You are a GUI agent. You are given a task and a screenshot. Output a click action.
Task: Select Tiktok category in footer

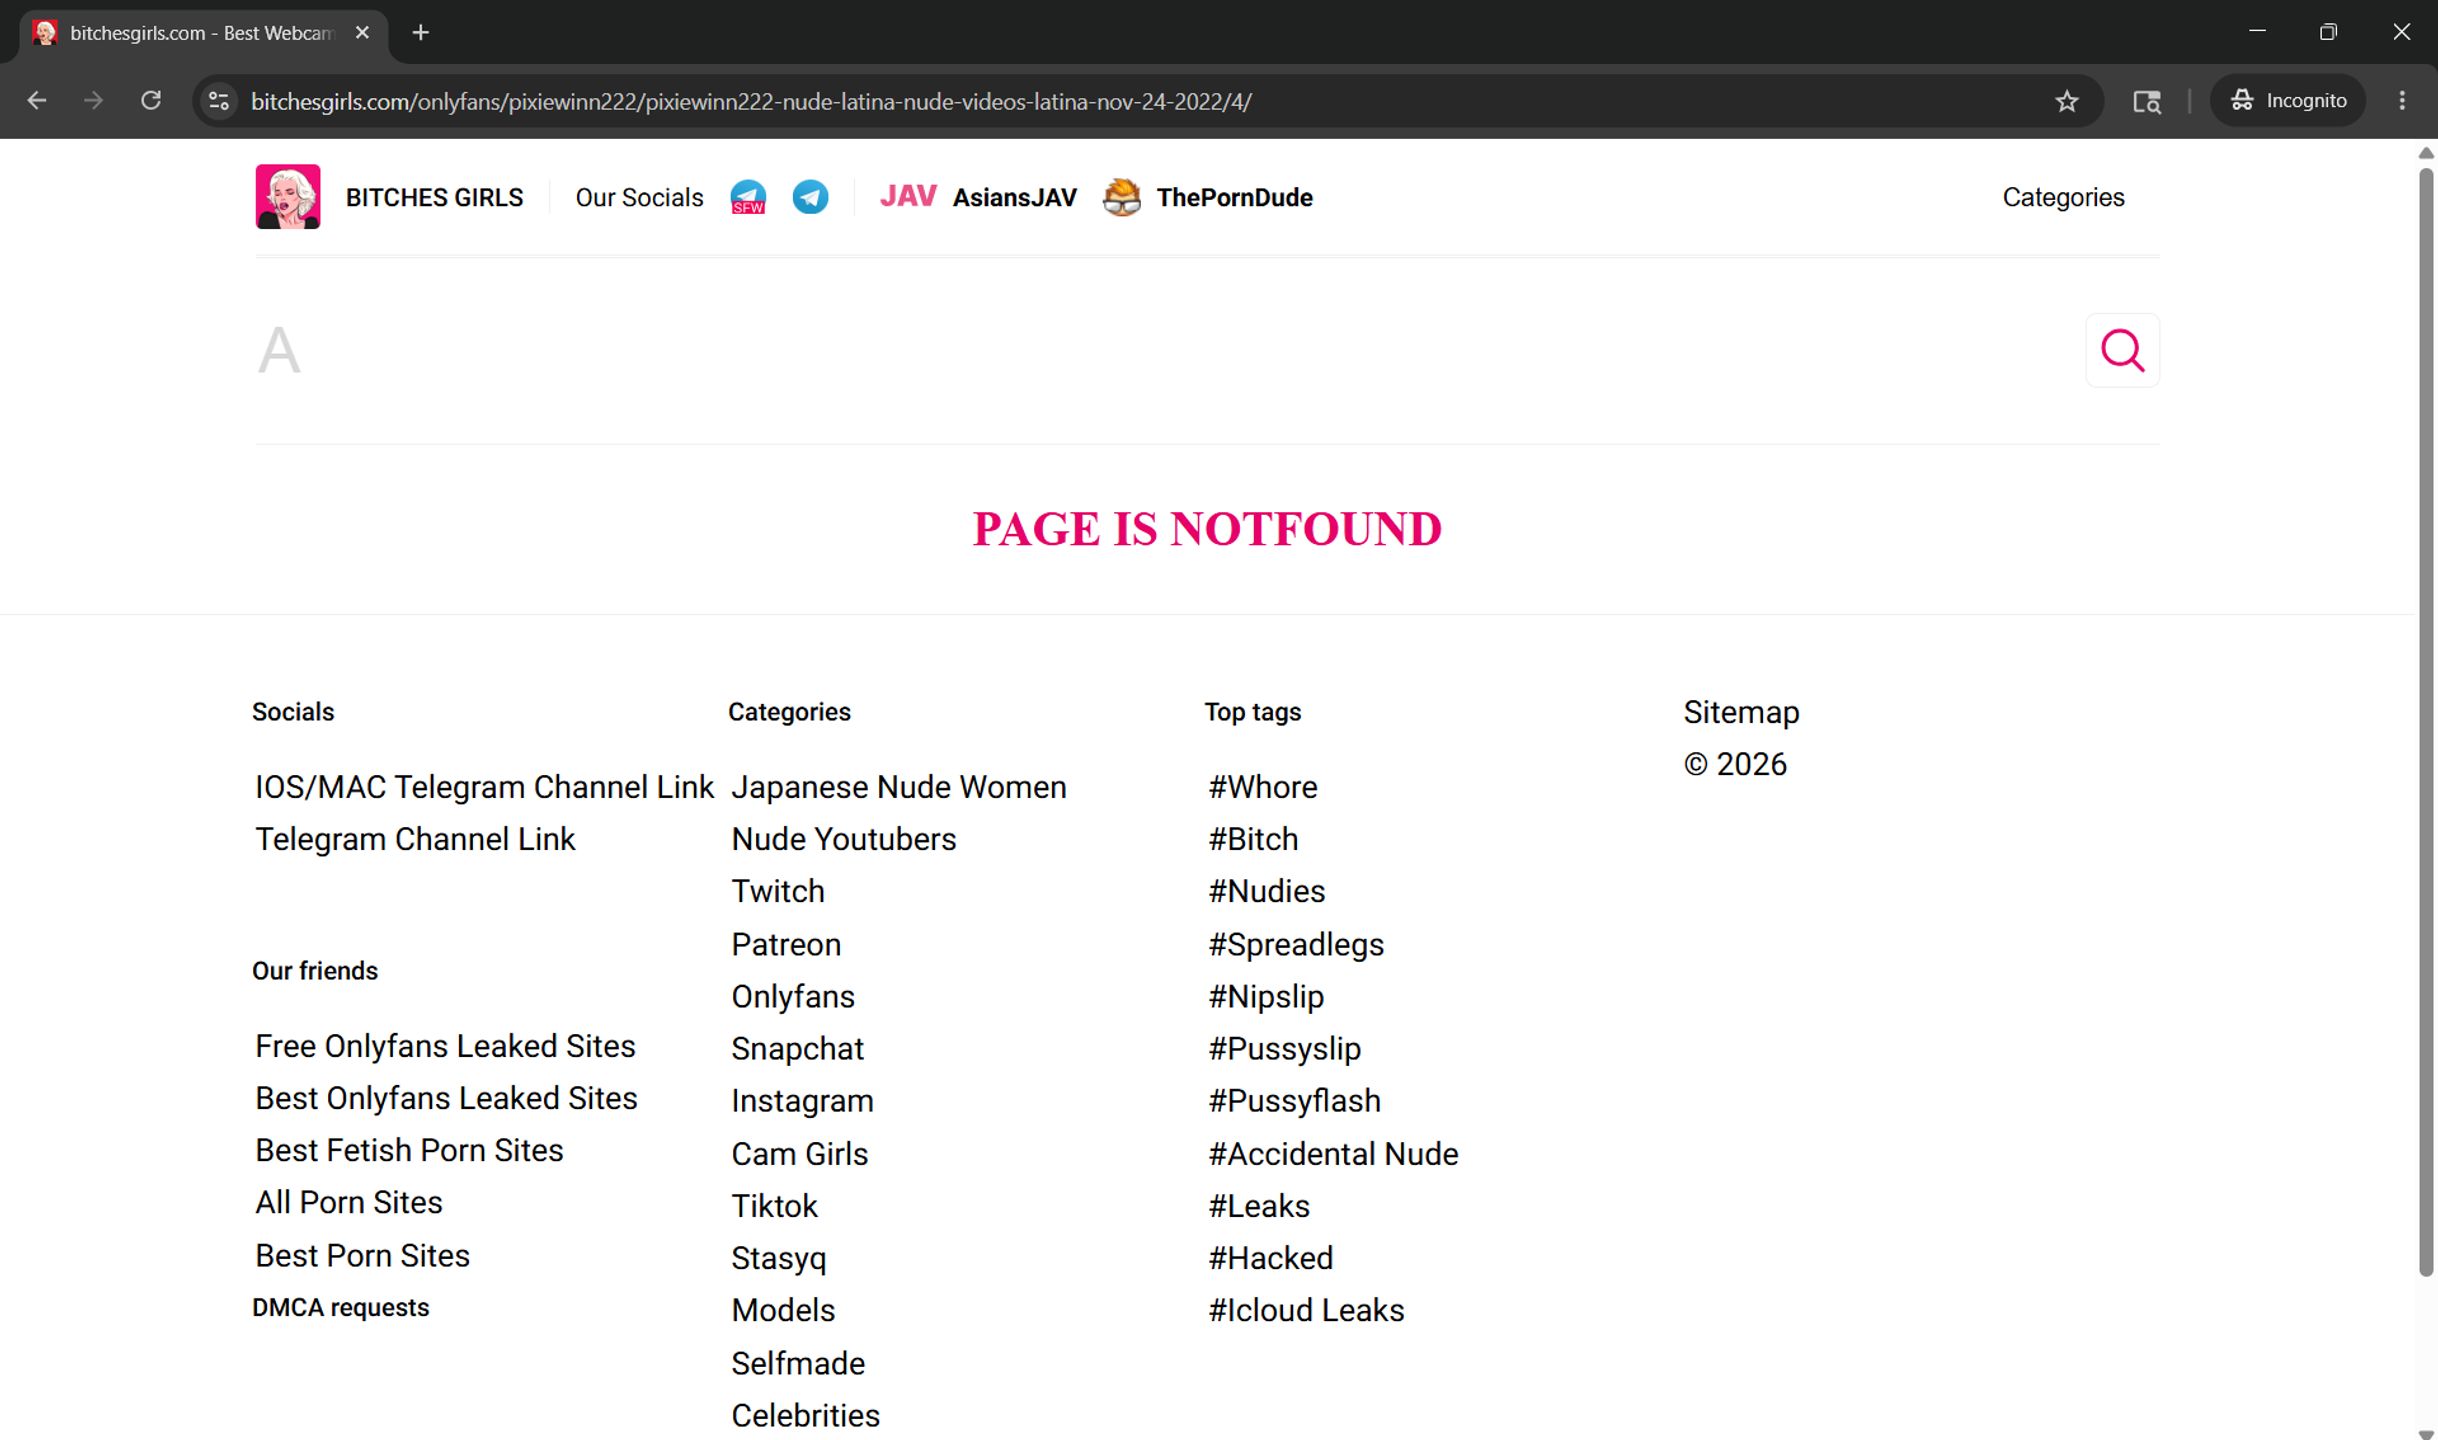click(774, 1206)
